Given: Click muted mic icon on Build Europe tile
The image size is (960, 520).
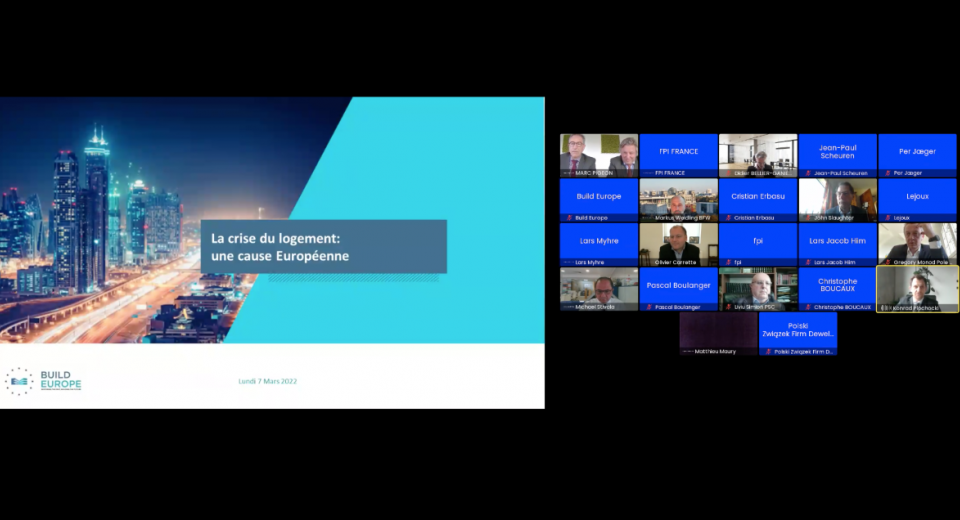Looking at the screenshot, I should pos(569,218).
